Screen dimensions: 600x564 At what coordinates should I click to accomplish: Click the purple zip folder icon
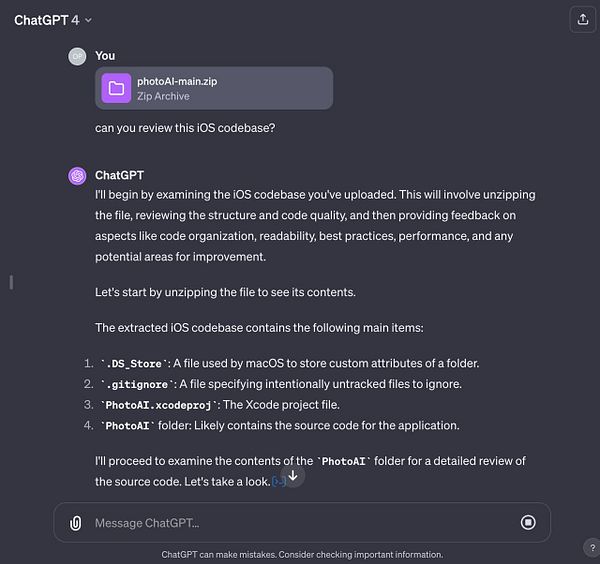[x=117, y=88]
